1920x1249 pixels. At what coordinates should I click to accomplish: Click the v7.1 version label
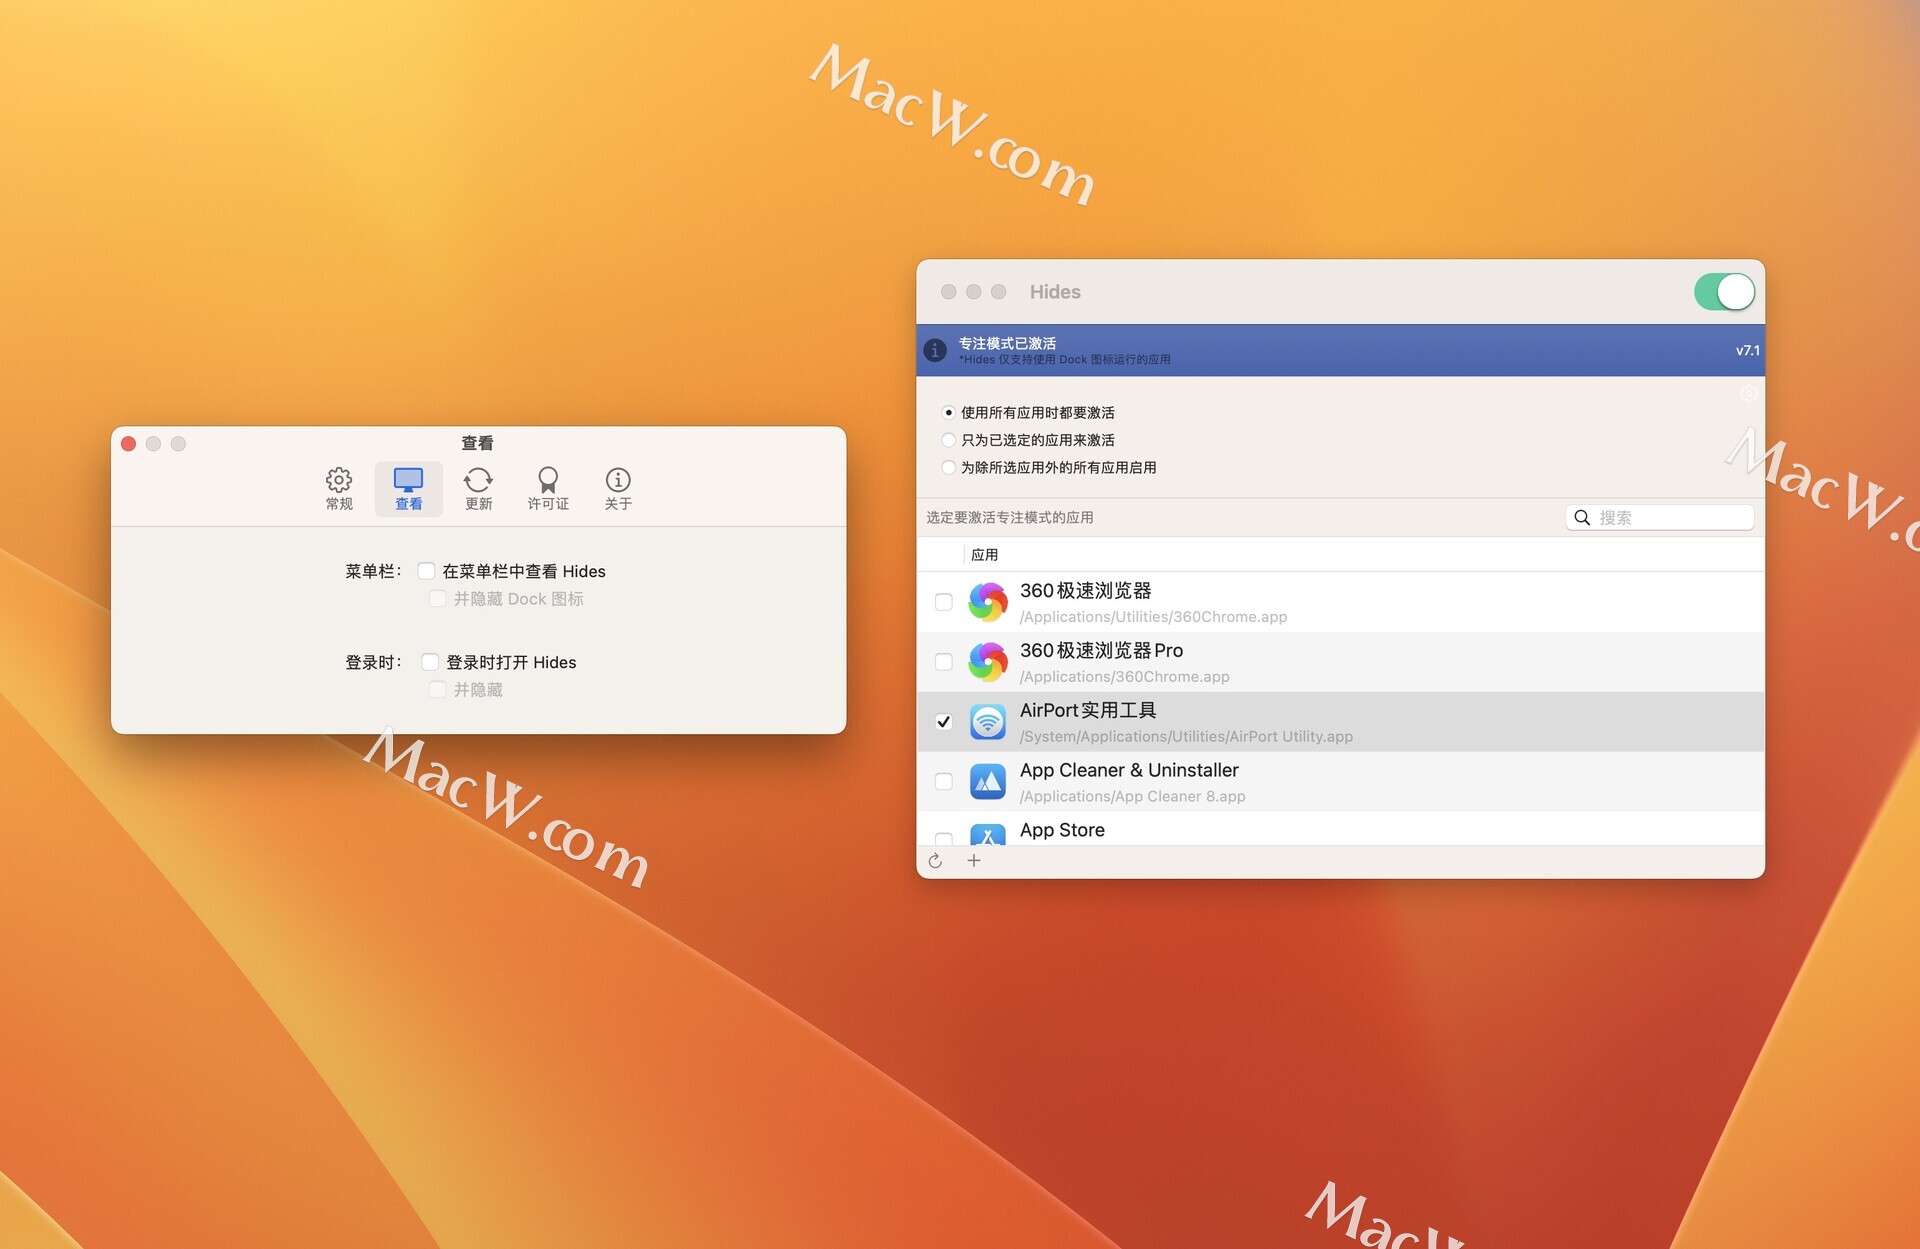point(1747,350)
